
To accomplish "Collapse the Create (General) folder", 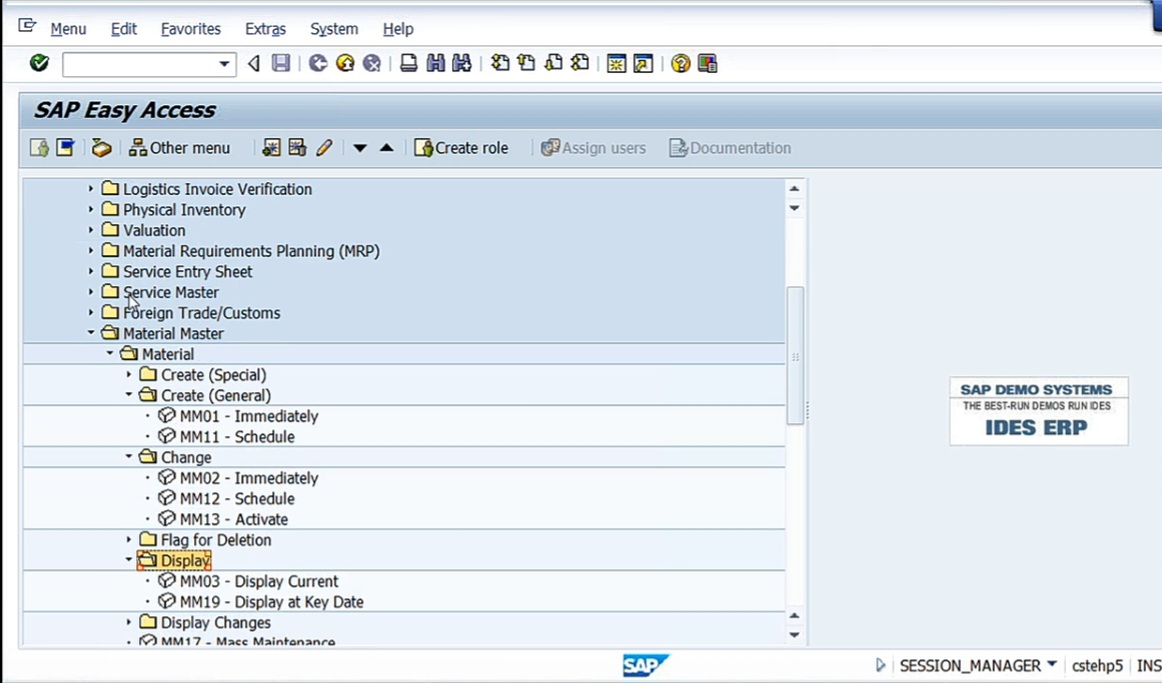I will (129, 395).
